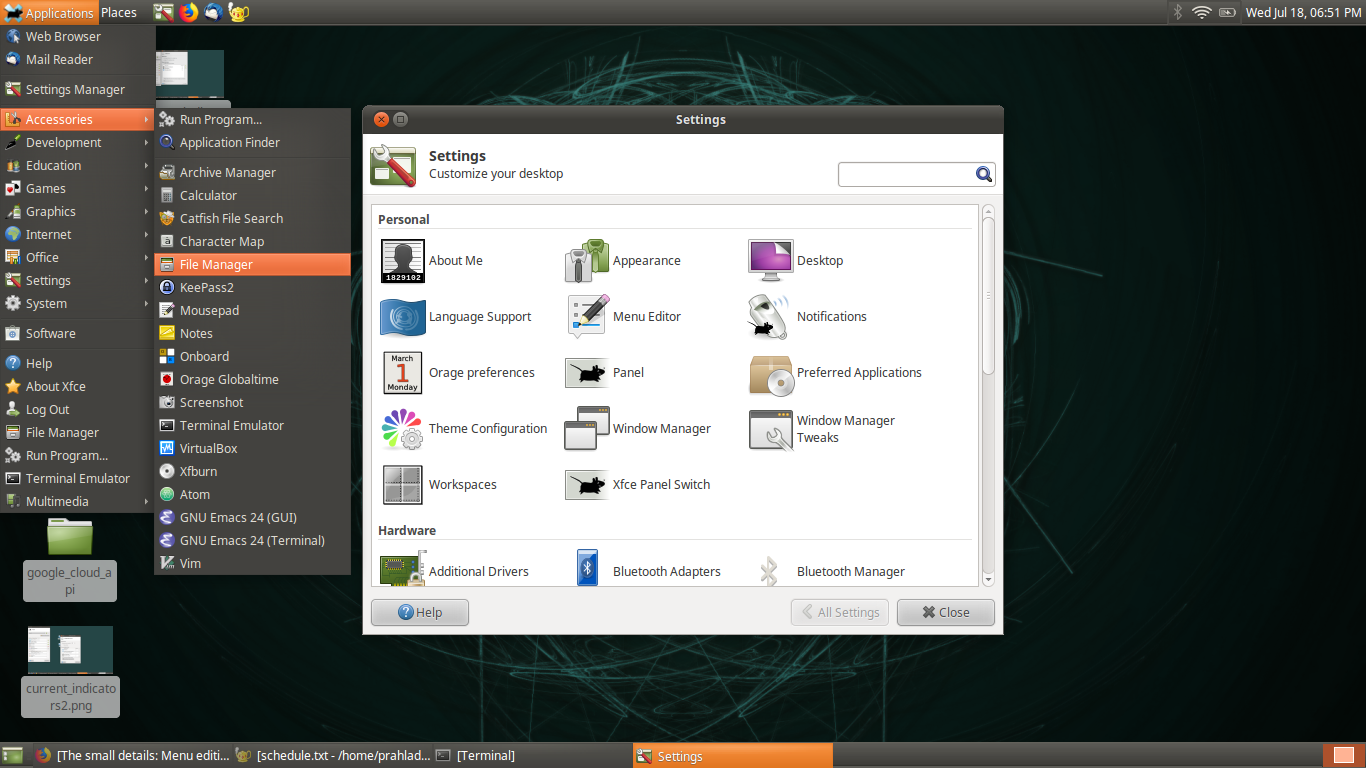Click the Close button in Settings
1366x768 pixels.
click(x=946, y=612)
